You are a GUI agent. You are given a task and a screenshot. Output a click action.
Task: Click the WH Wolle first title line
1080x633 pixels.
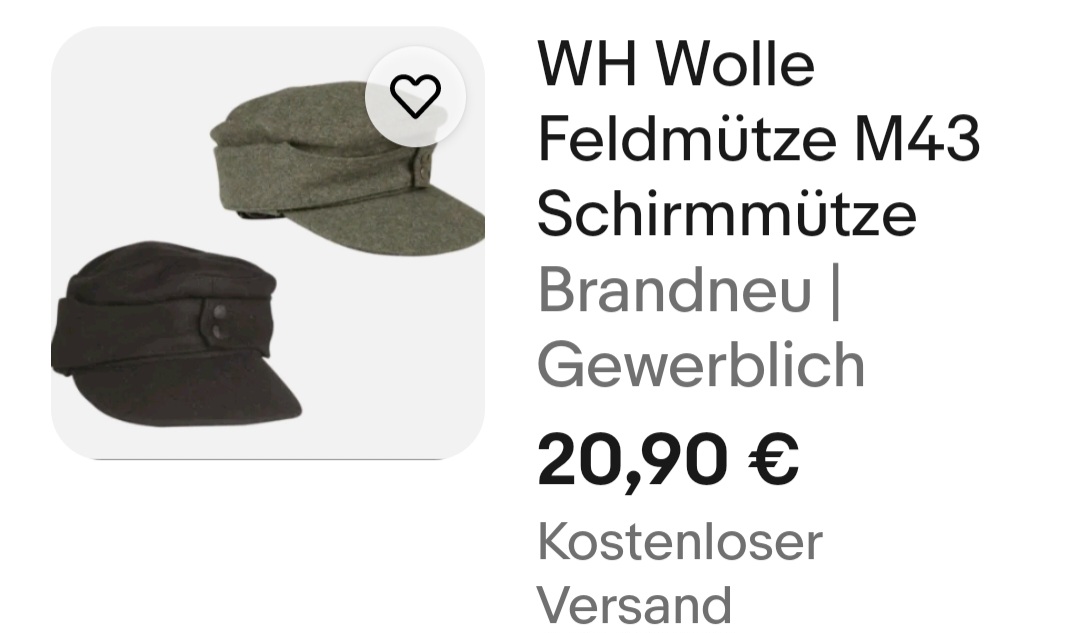(676, 64)
